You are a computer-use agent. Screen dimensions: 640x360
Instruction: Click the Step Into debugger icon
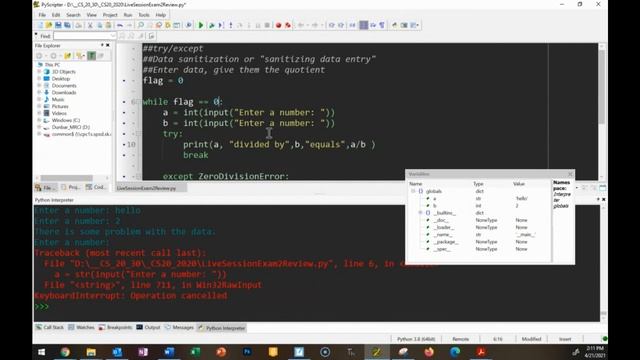tap(231, 25)
